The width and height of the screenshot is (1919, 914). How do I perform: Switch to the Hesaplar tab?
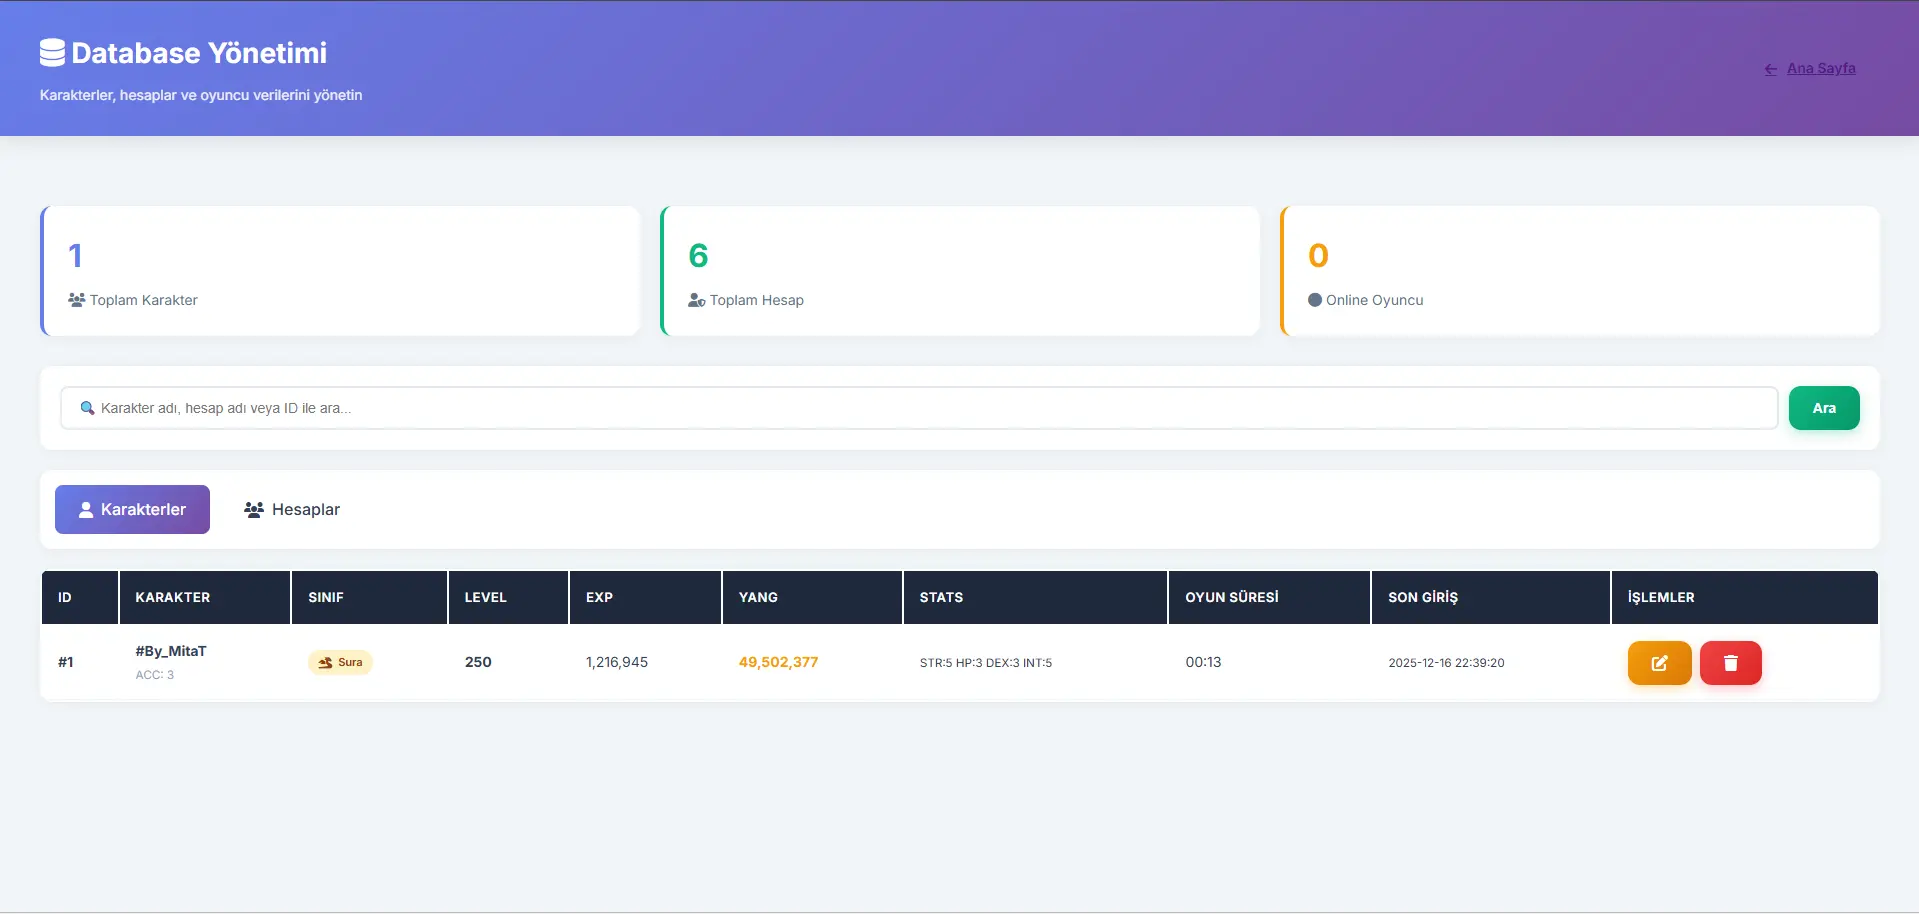tap(292, 510)
